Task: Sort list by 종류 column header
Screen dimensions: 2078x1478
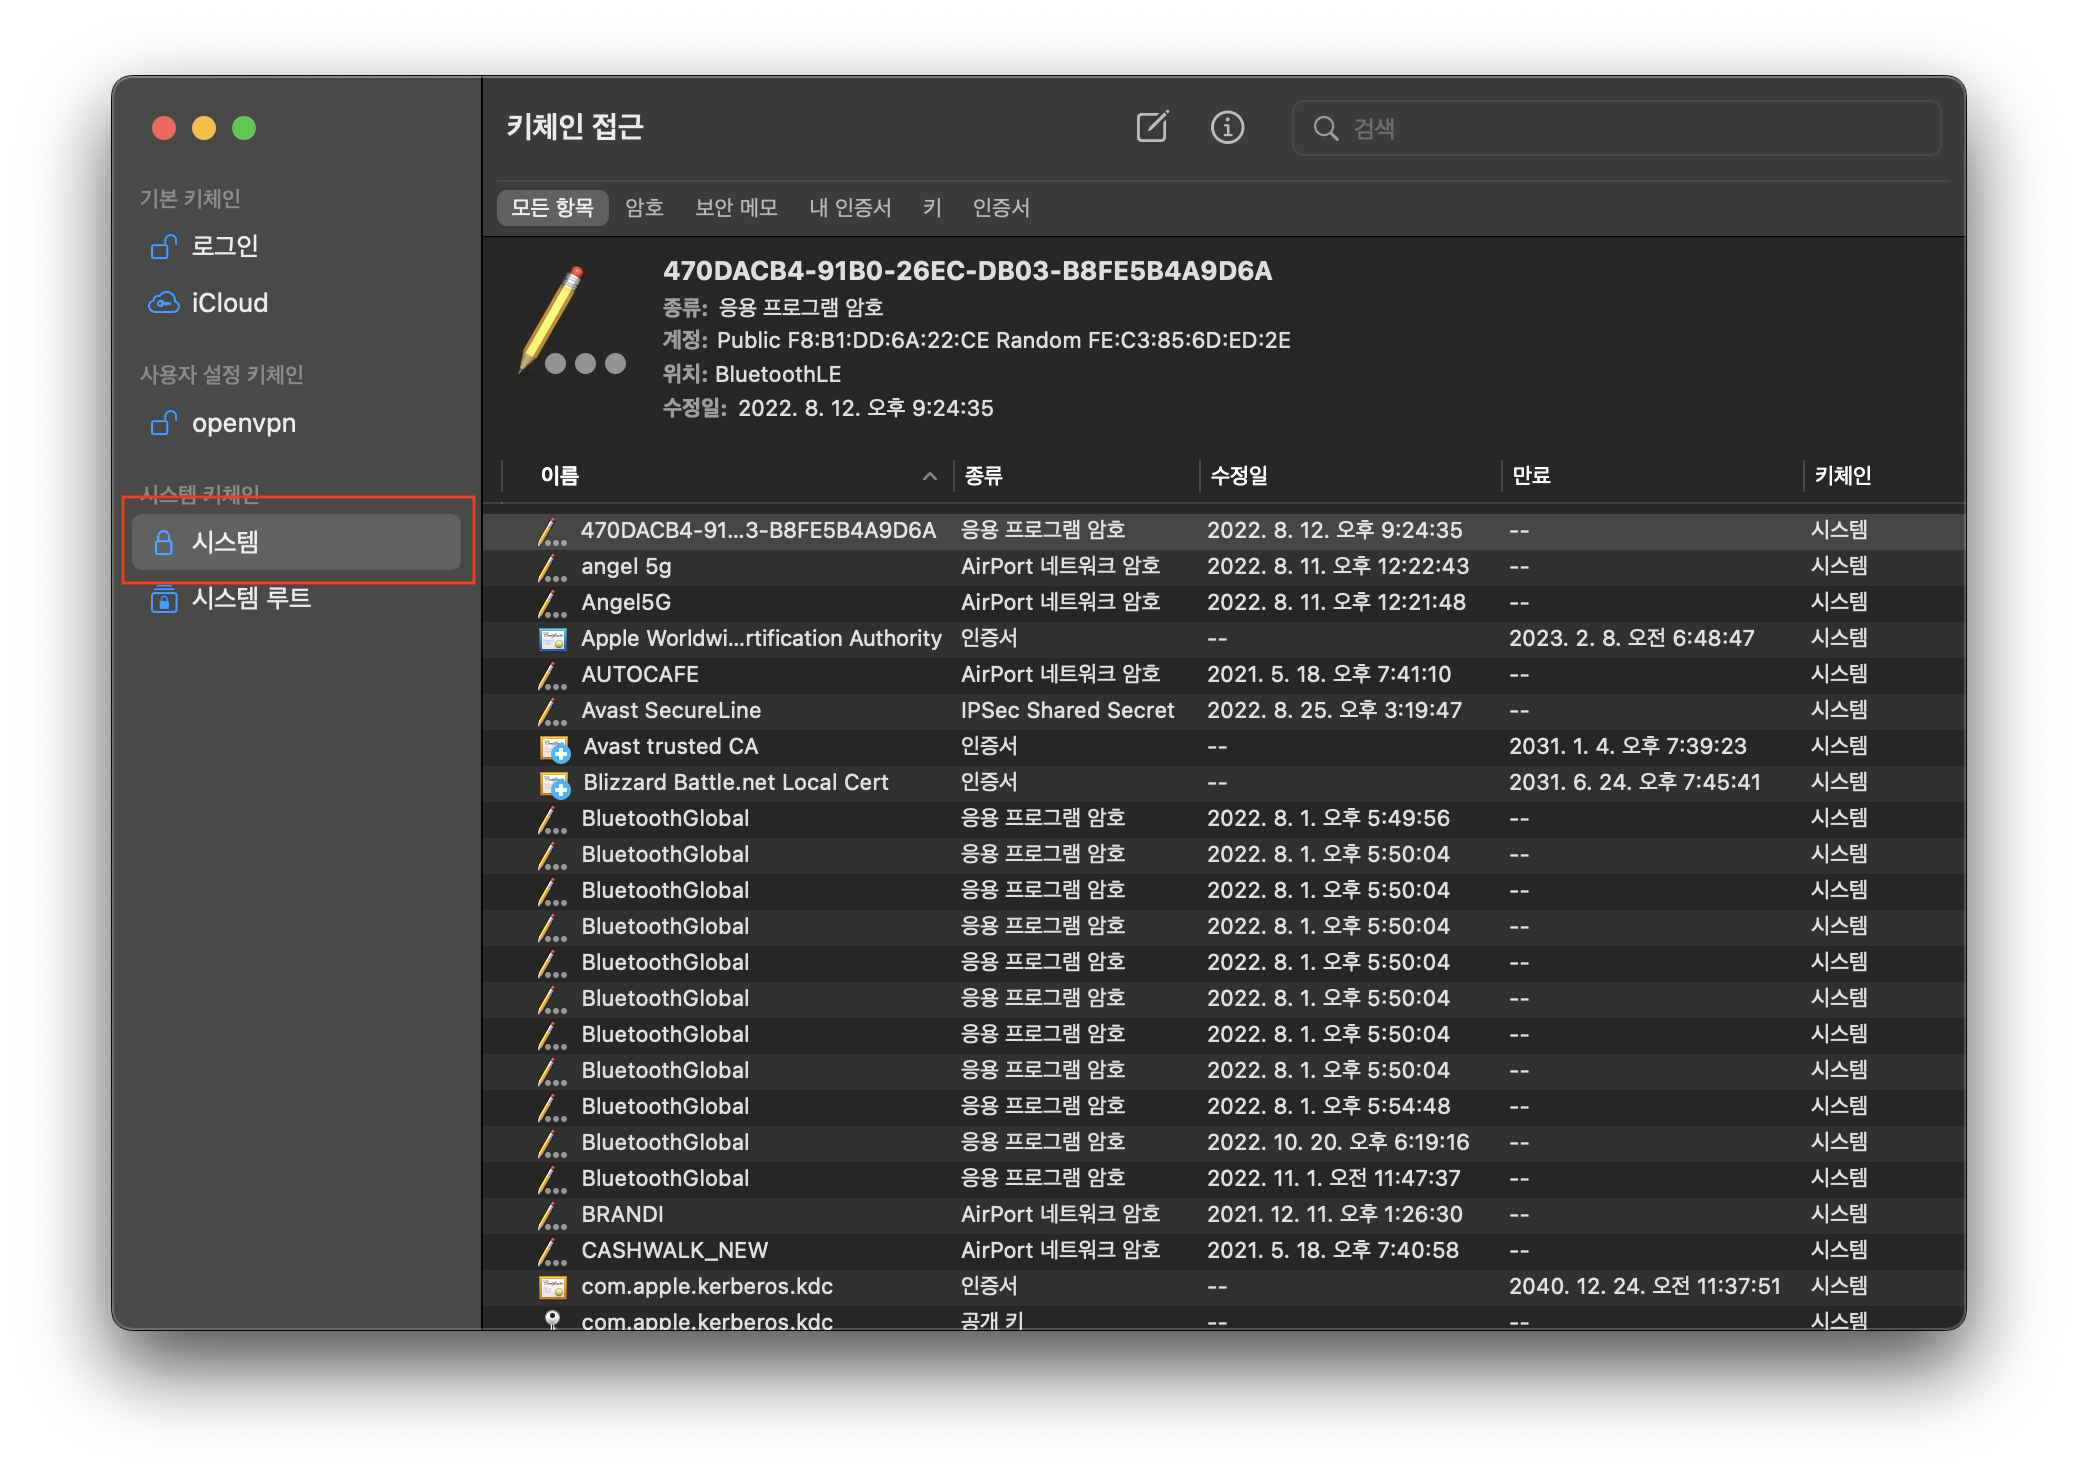Action: tap(983, 476)
